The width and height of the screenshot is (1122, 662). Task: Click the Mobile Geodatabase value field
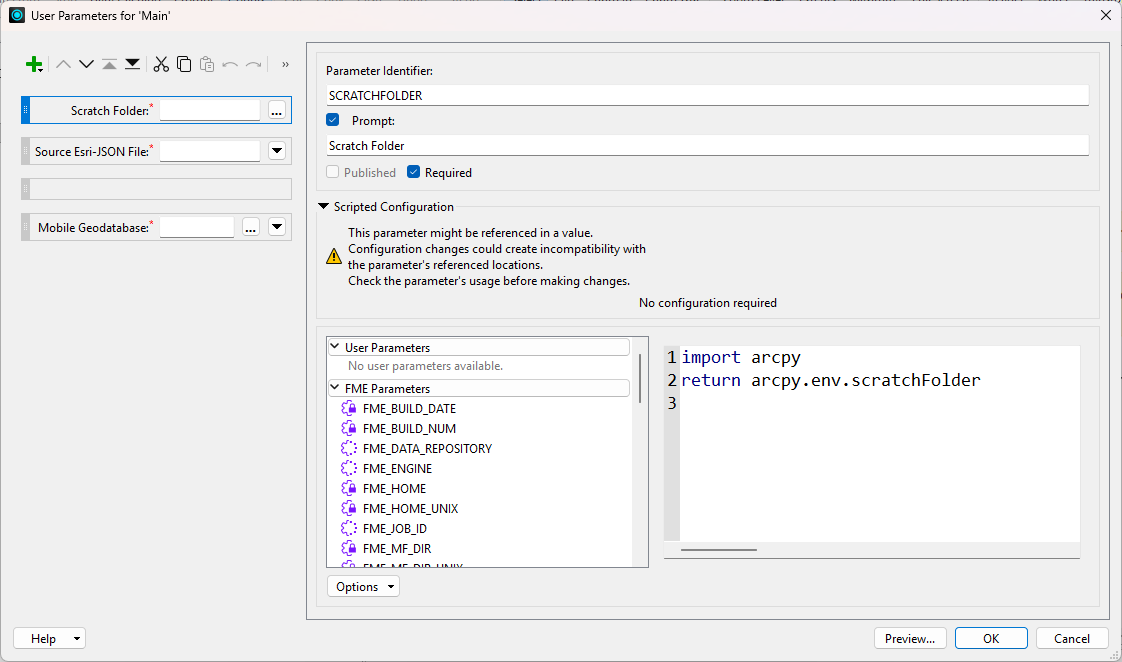pyautogui.click(x=197, y=228)
